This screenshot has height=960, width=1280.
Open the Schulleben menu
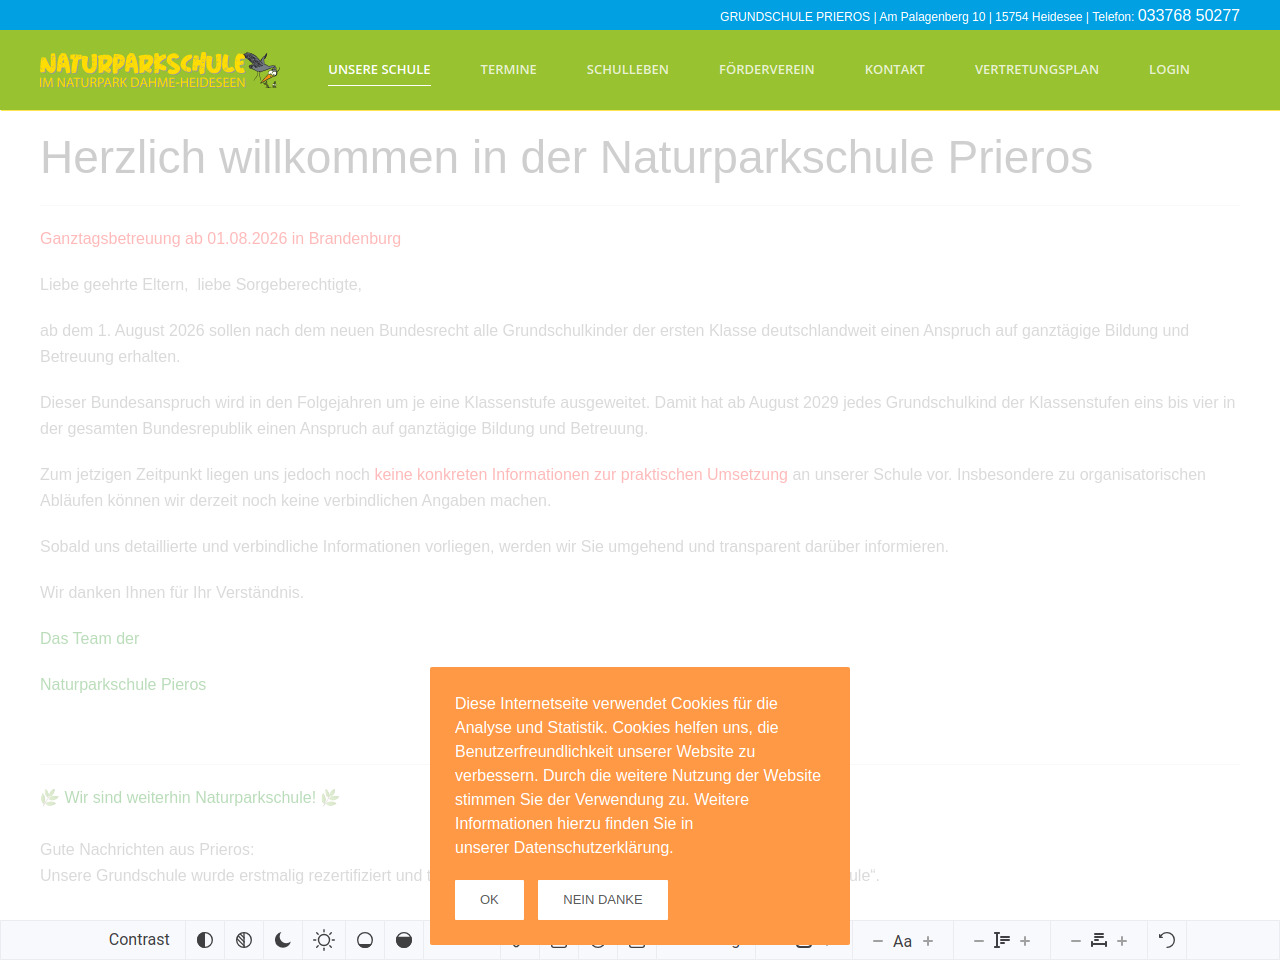pos(627,70)
